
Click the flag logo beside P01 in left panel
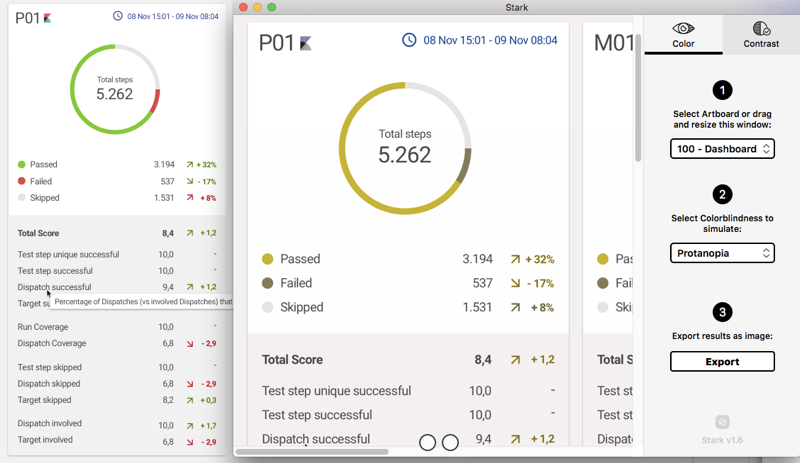tap(47, 18)
